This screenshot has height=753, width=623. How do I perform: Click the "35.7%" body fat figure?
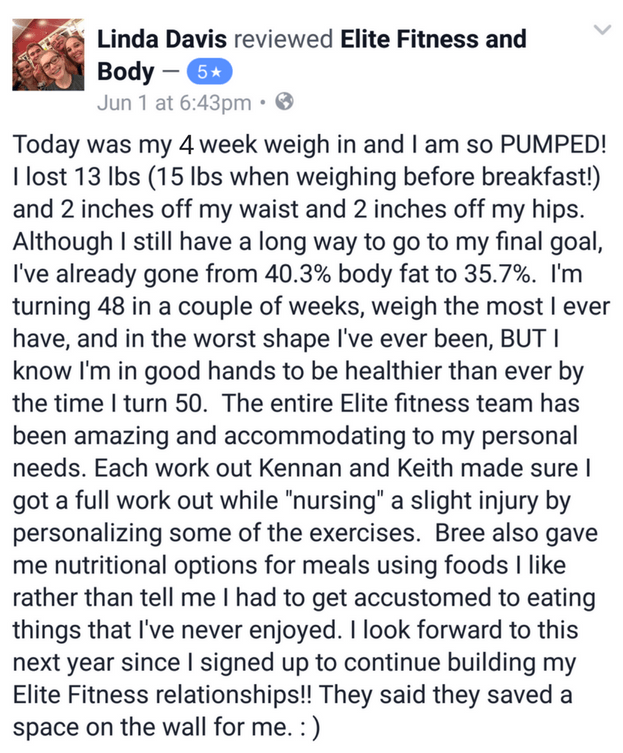coord(498,274)
